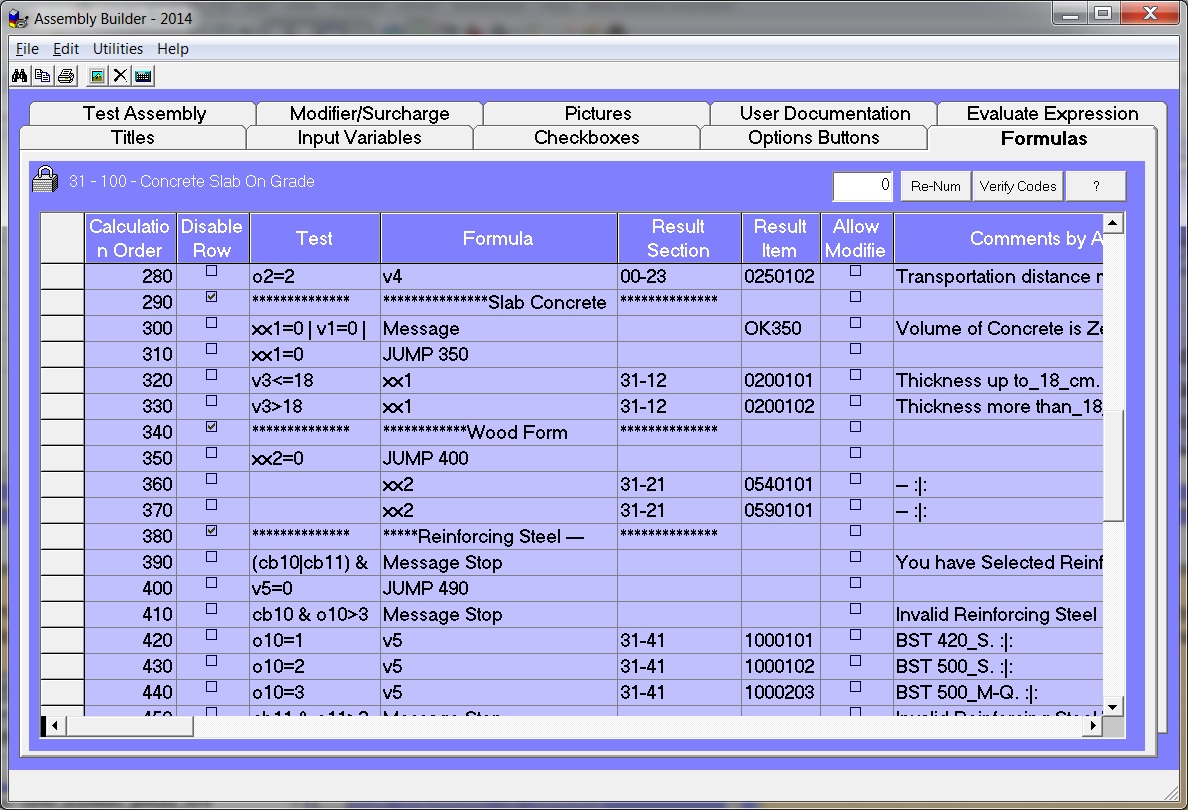Click the X delete toolbar icon

tap(120, 76)
